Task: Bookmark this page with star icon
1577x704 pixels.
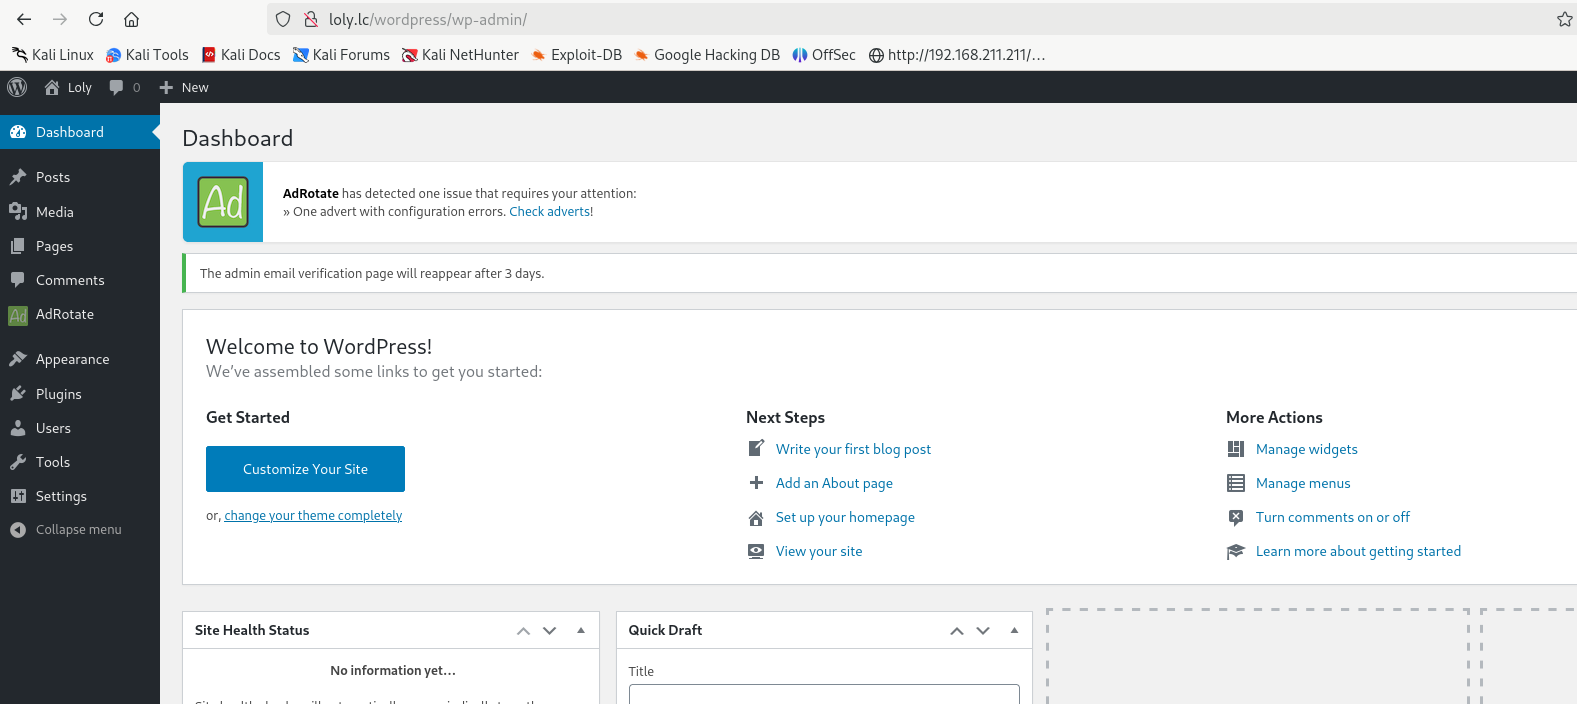Action: [x=1564, y=19]
